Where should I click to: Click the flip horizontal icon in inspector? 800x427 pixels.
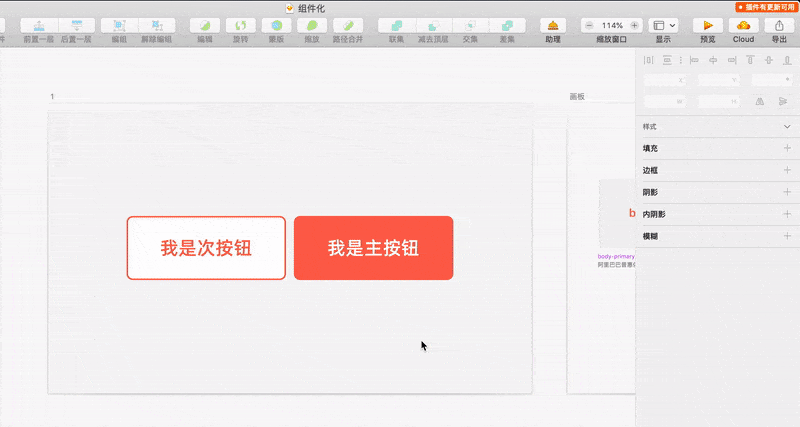click(760, 101)
